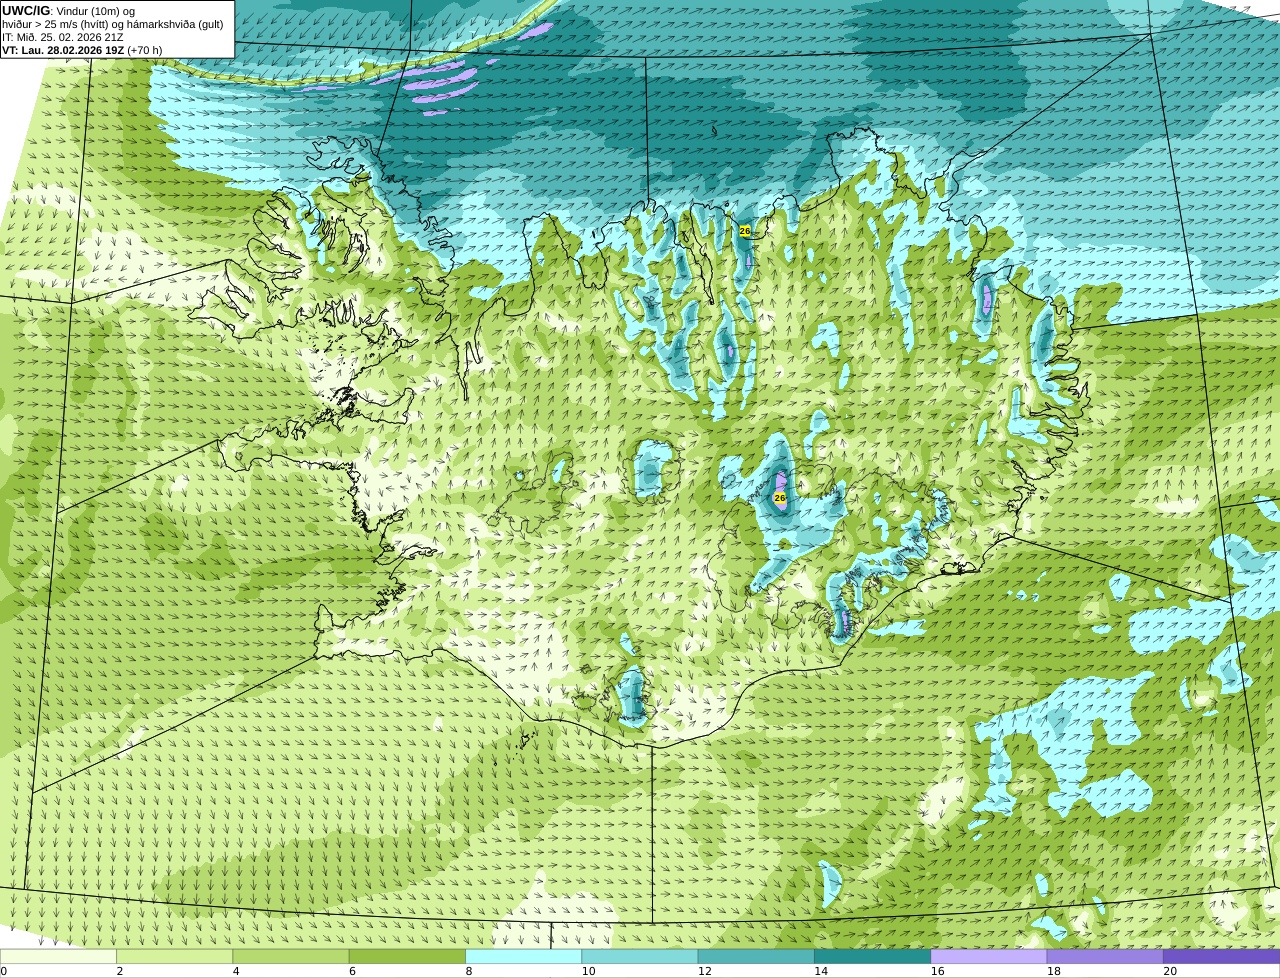Screen dimensions: 1280x978
Task: Click the legend tick label '8'
Action: 469,971
